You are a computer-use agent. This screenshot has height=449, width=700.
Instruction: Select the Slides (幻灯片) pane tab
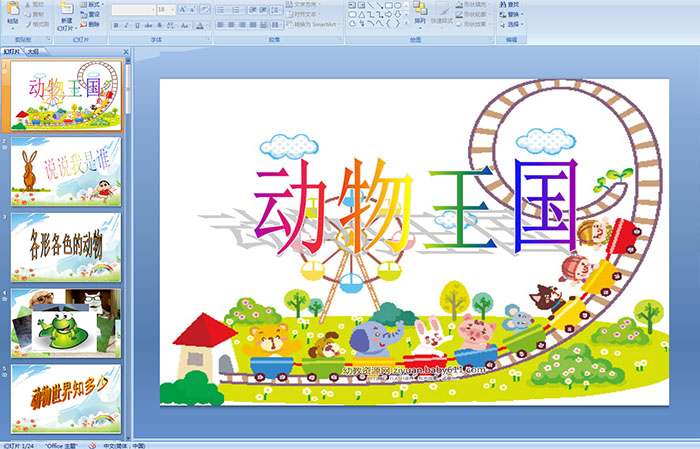(x=13, y=51)
